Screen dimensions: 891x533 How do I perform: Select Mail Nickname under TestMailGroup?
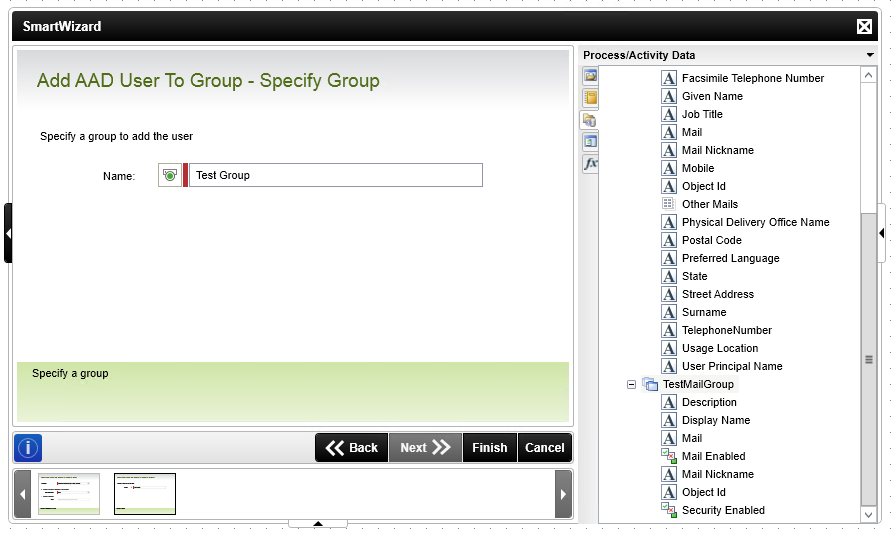(718, 474)
